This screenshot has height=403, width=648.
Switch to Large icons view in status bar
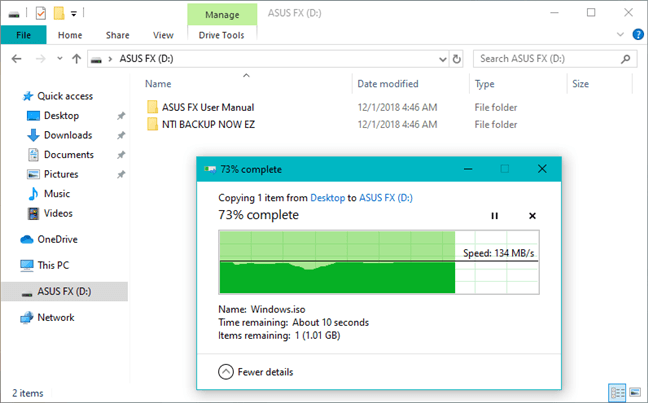pyautogui.click(x=635, y=392)
